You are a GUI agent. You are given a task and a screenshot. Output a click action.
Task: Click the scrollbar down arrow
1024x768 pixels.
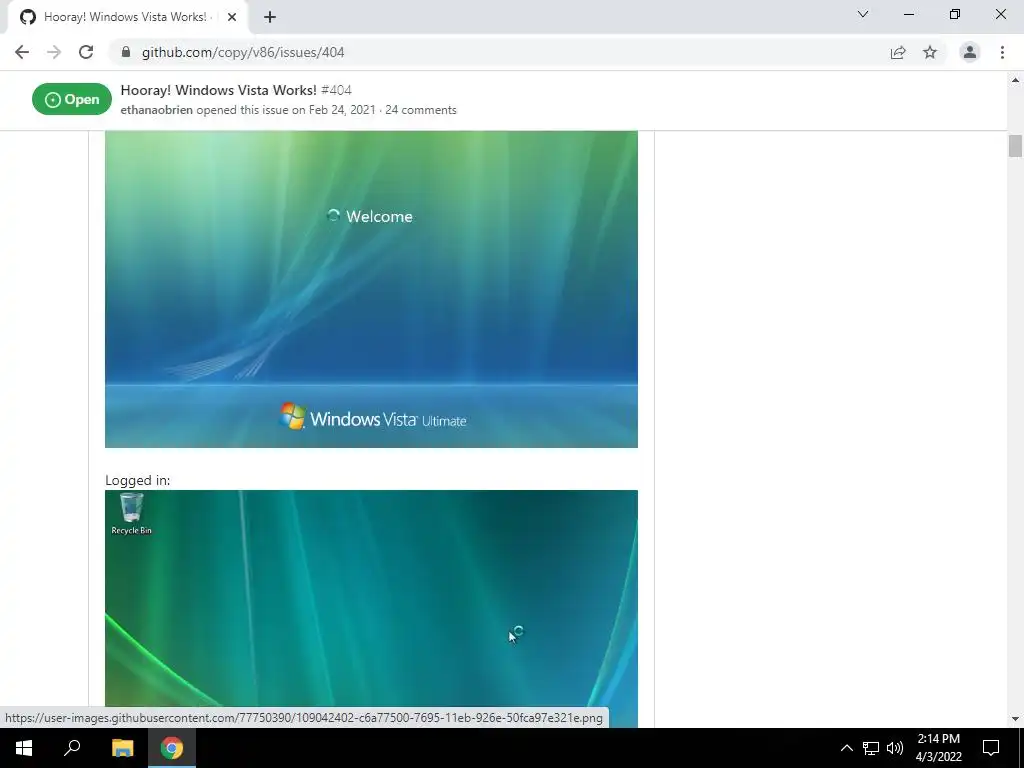(1015, 719)
